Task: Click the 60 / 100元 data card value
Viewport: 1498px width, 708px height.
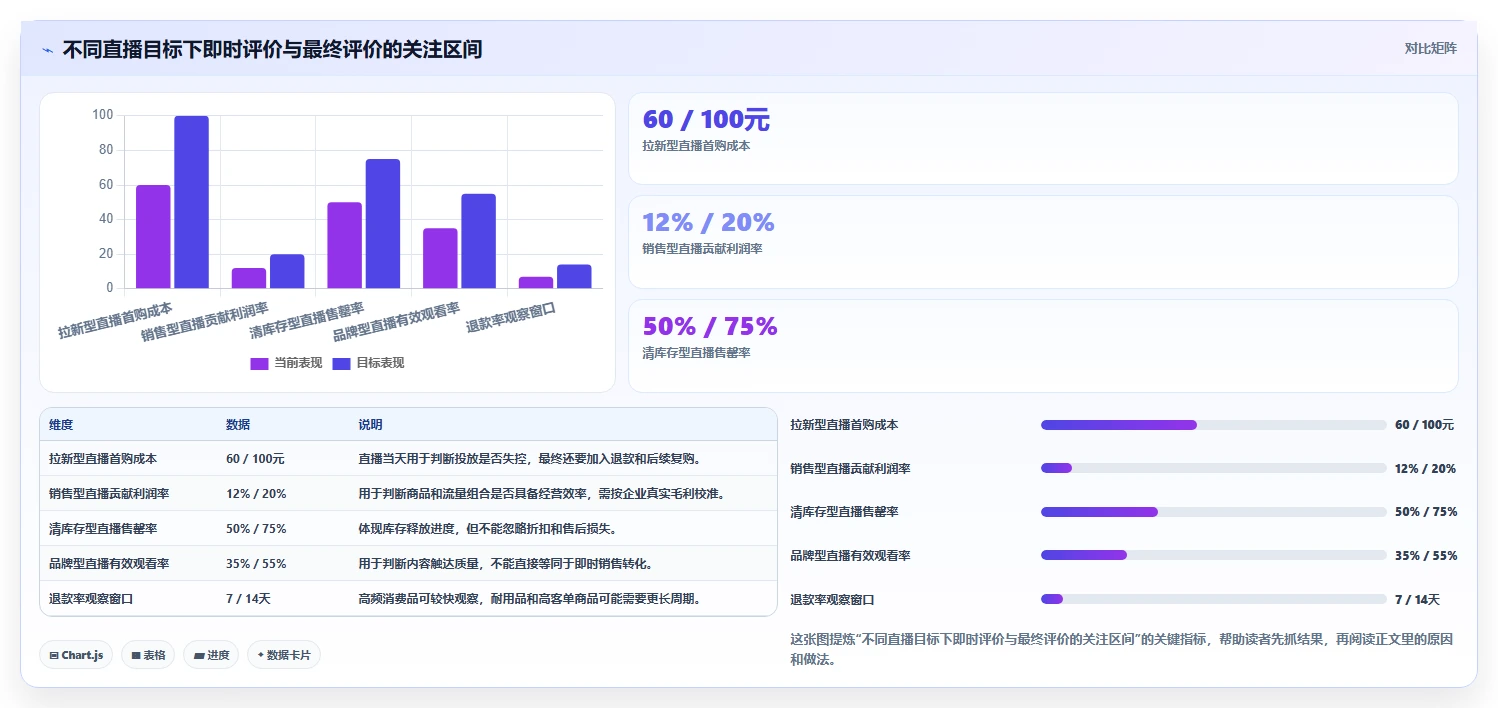Action: coord(706,120)
